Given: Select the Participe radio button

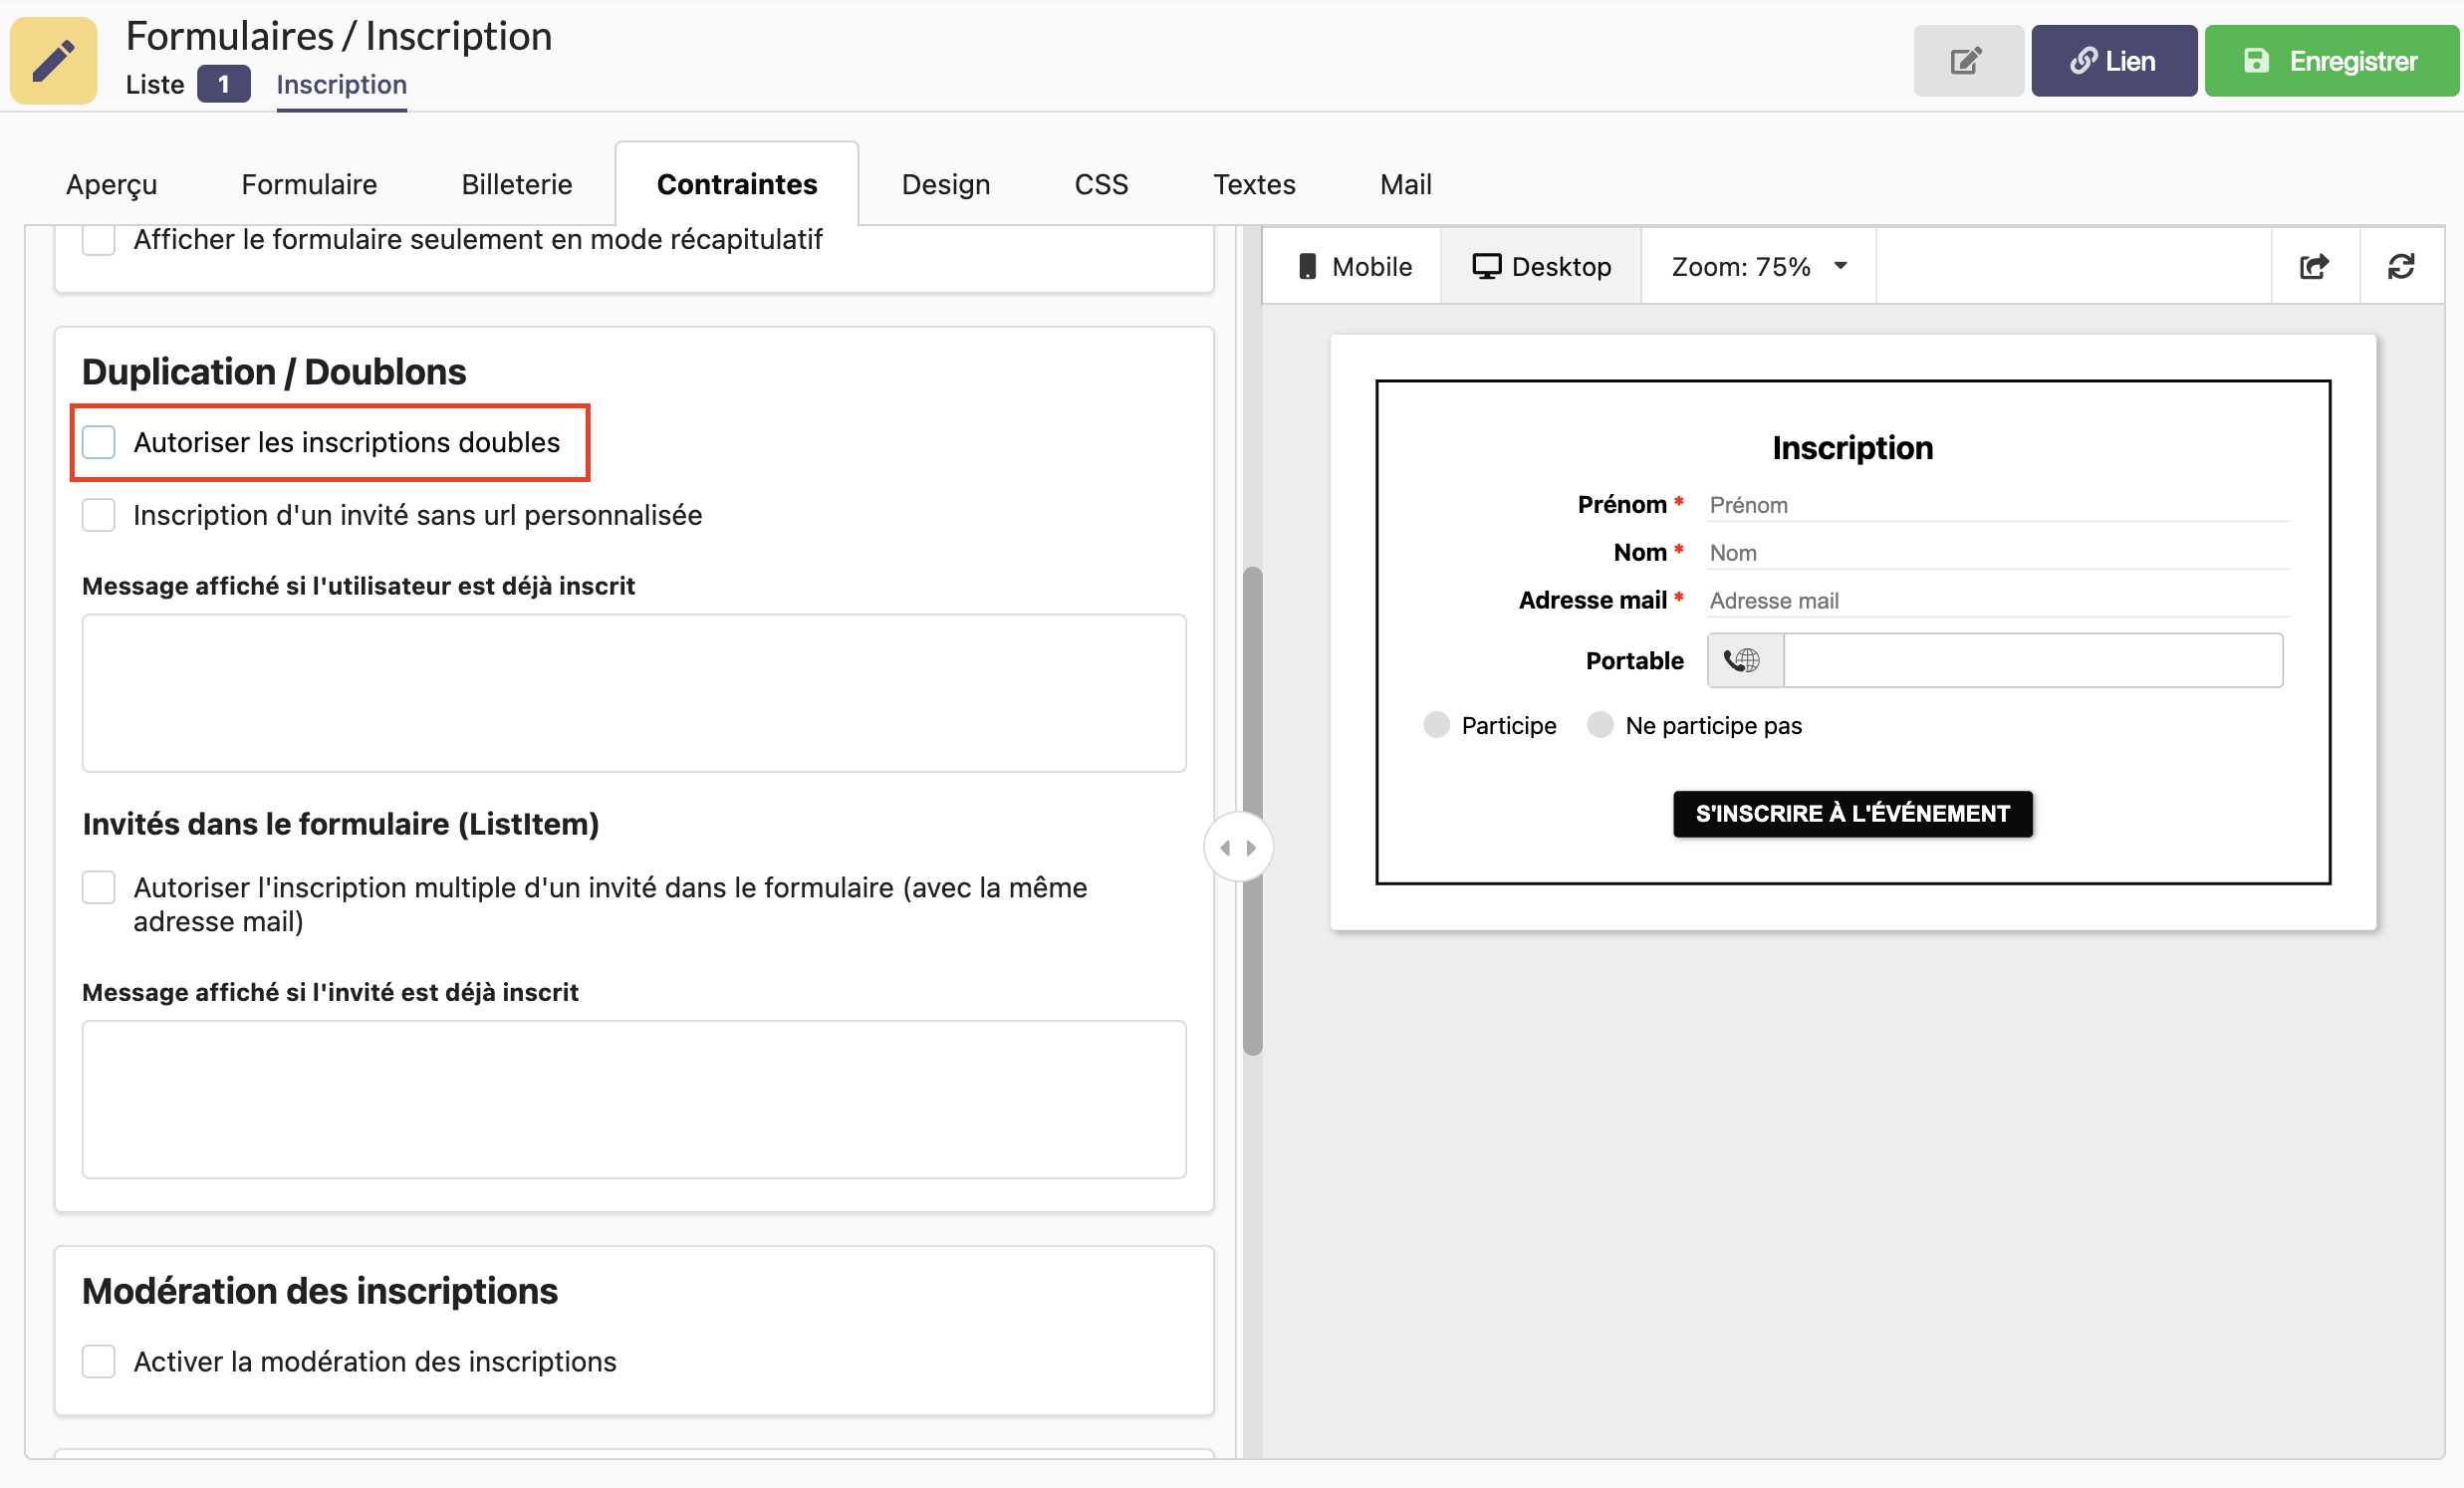Looking at the screenshot, I should (x=1438, y=722).
